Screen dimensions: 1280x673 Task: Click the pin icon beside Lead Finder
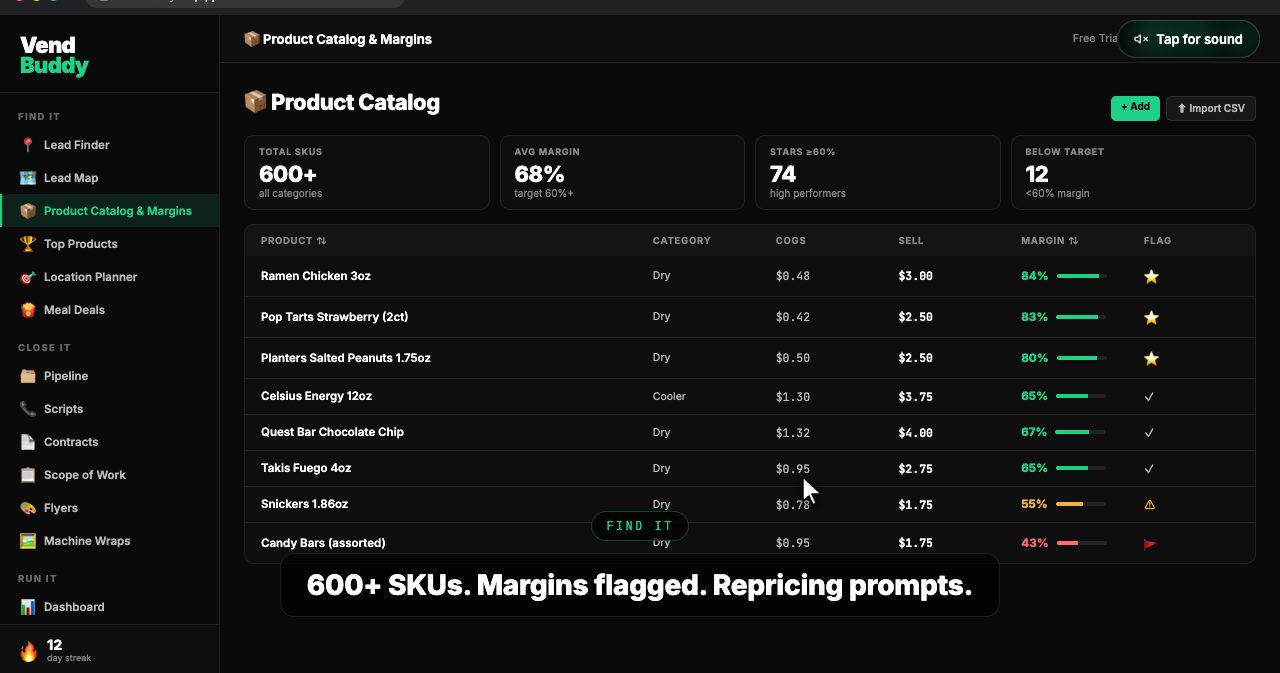point(28,145)
